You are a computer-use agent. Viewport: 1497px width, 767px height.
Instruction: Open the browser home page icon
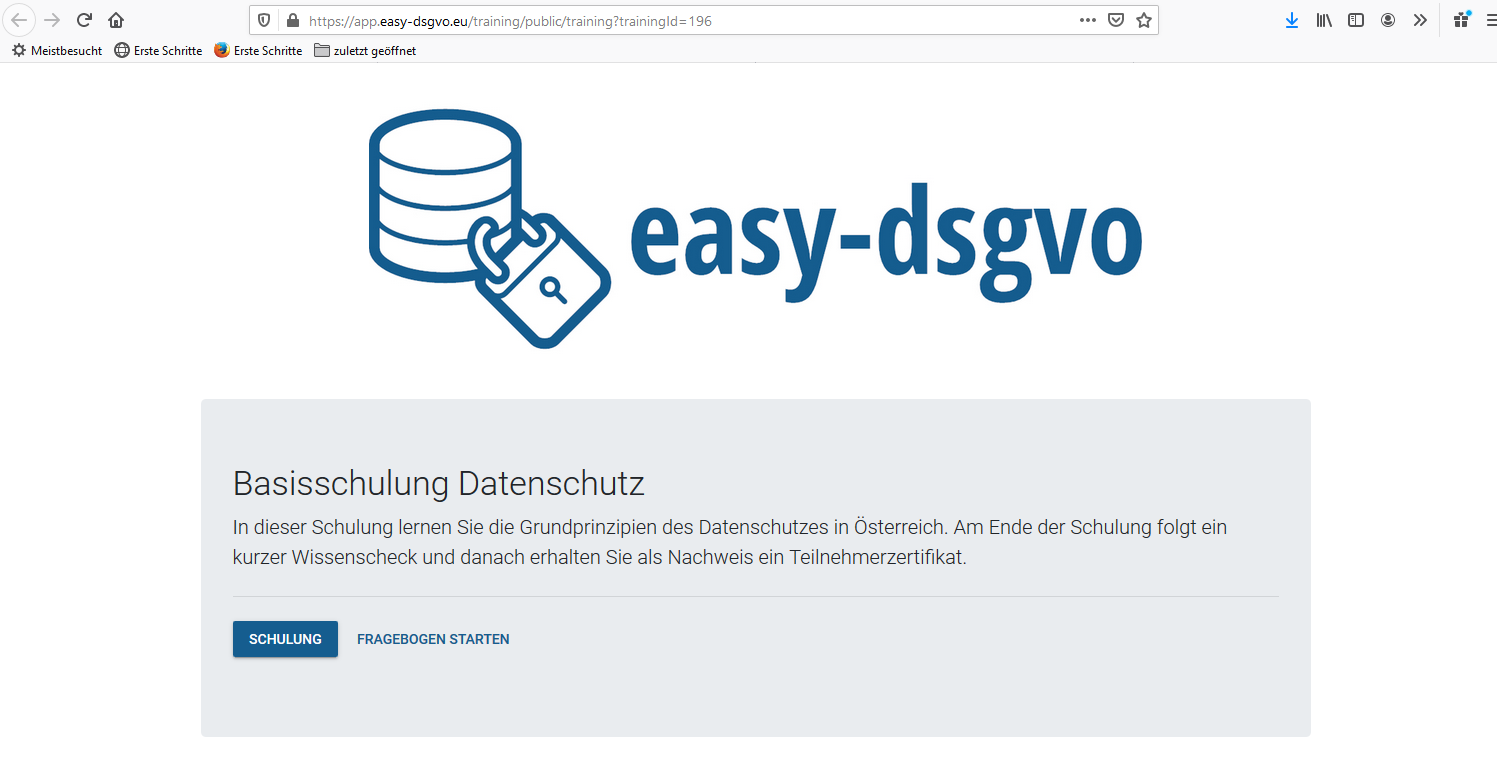click(x=116, y=20)
